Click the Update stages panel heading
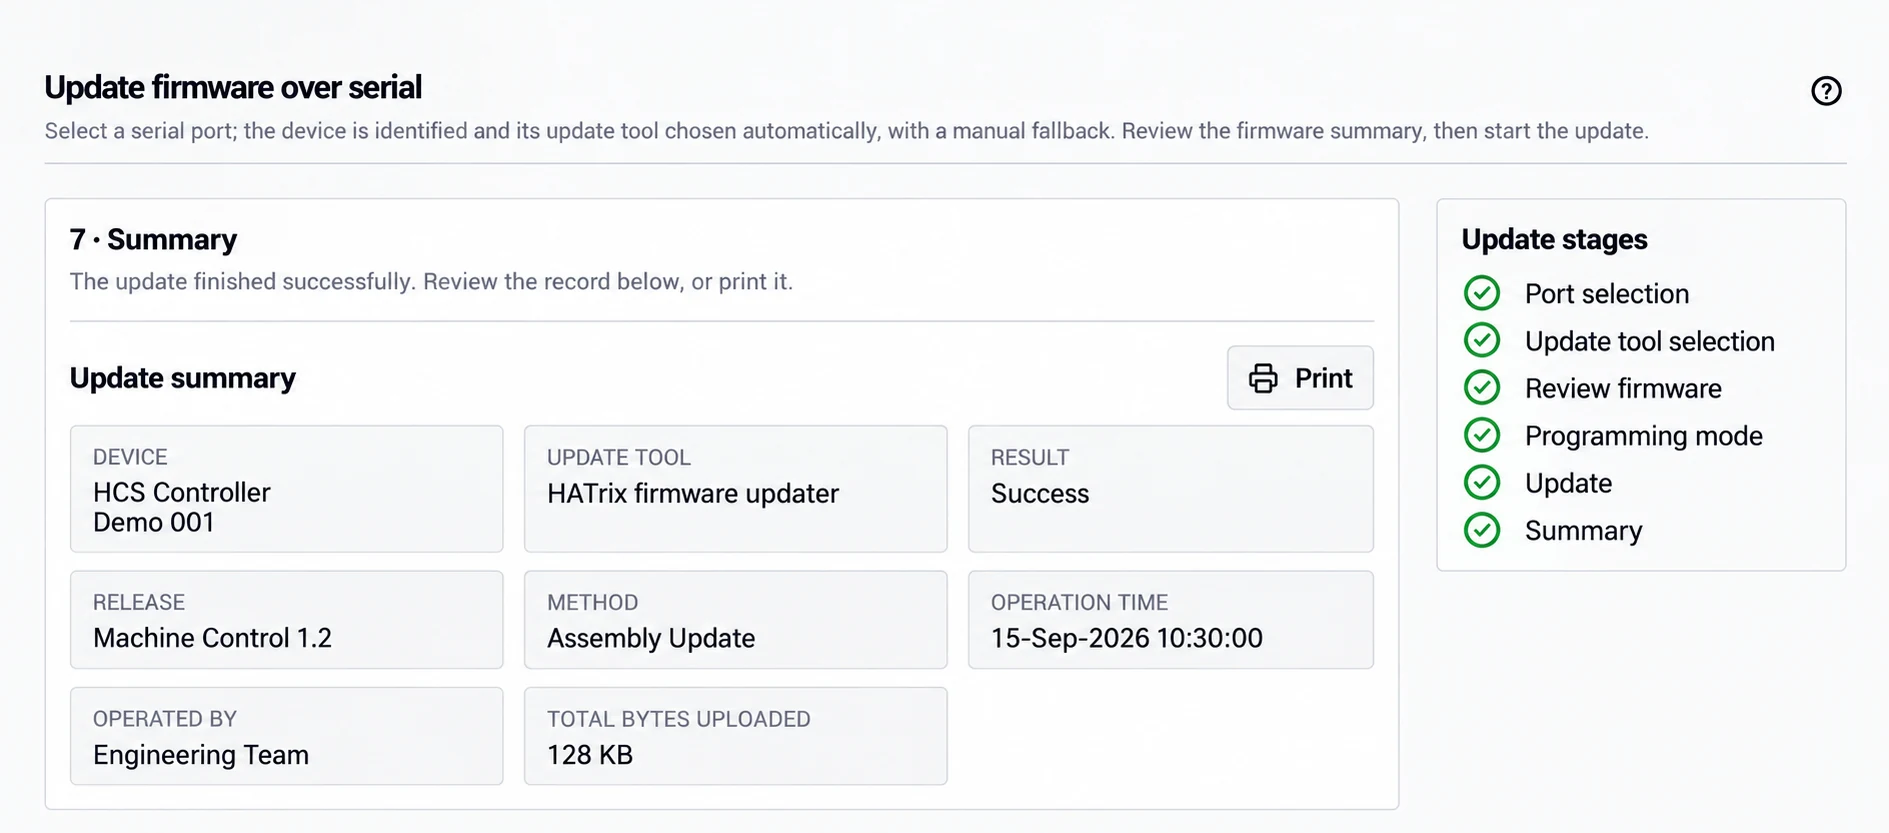This screenshot has height=833, width=1889. [1554, 240]
